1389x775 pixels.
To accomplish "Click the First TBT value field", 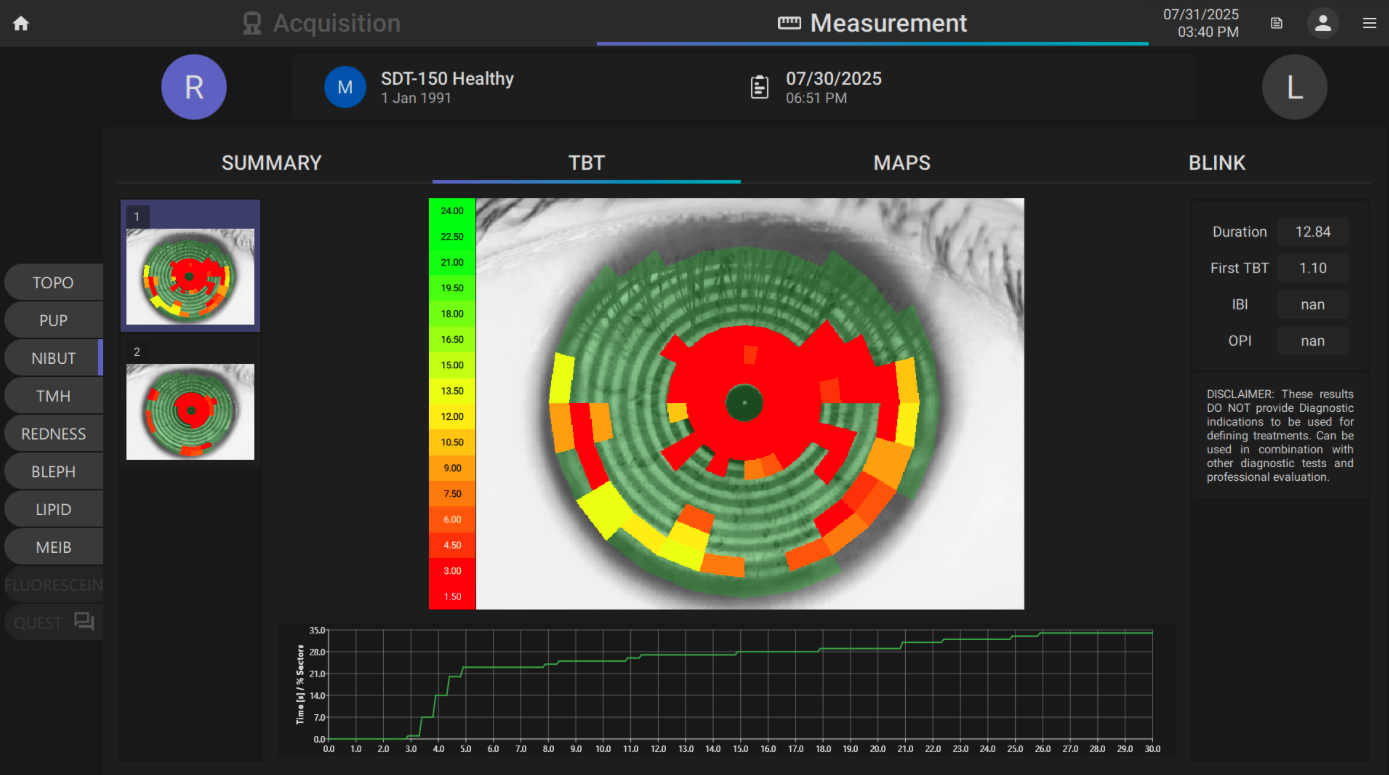I will point(1313,268).
